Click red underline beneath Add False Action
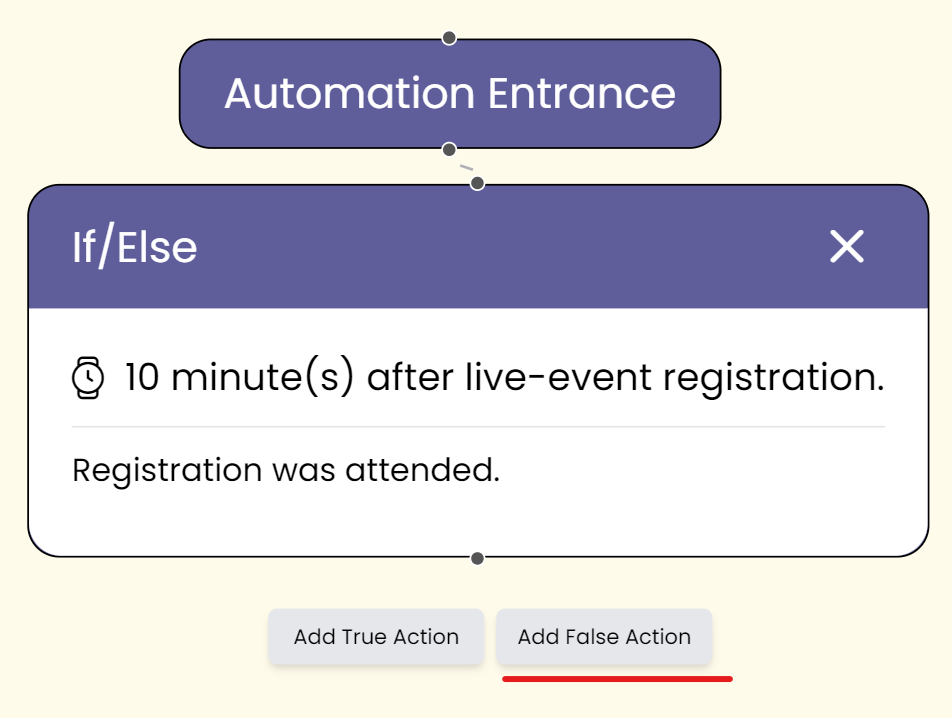952x718 pixels. click(x=617, y=679)
